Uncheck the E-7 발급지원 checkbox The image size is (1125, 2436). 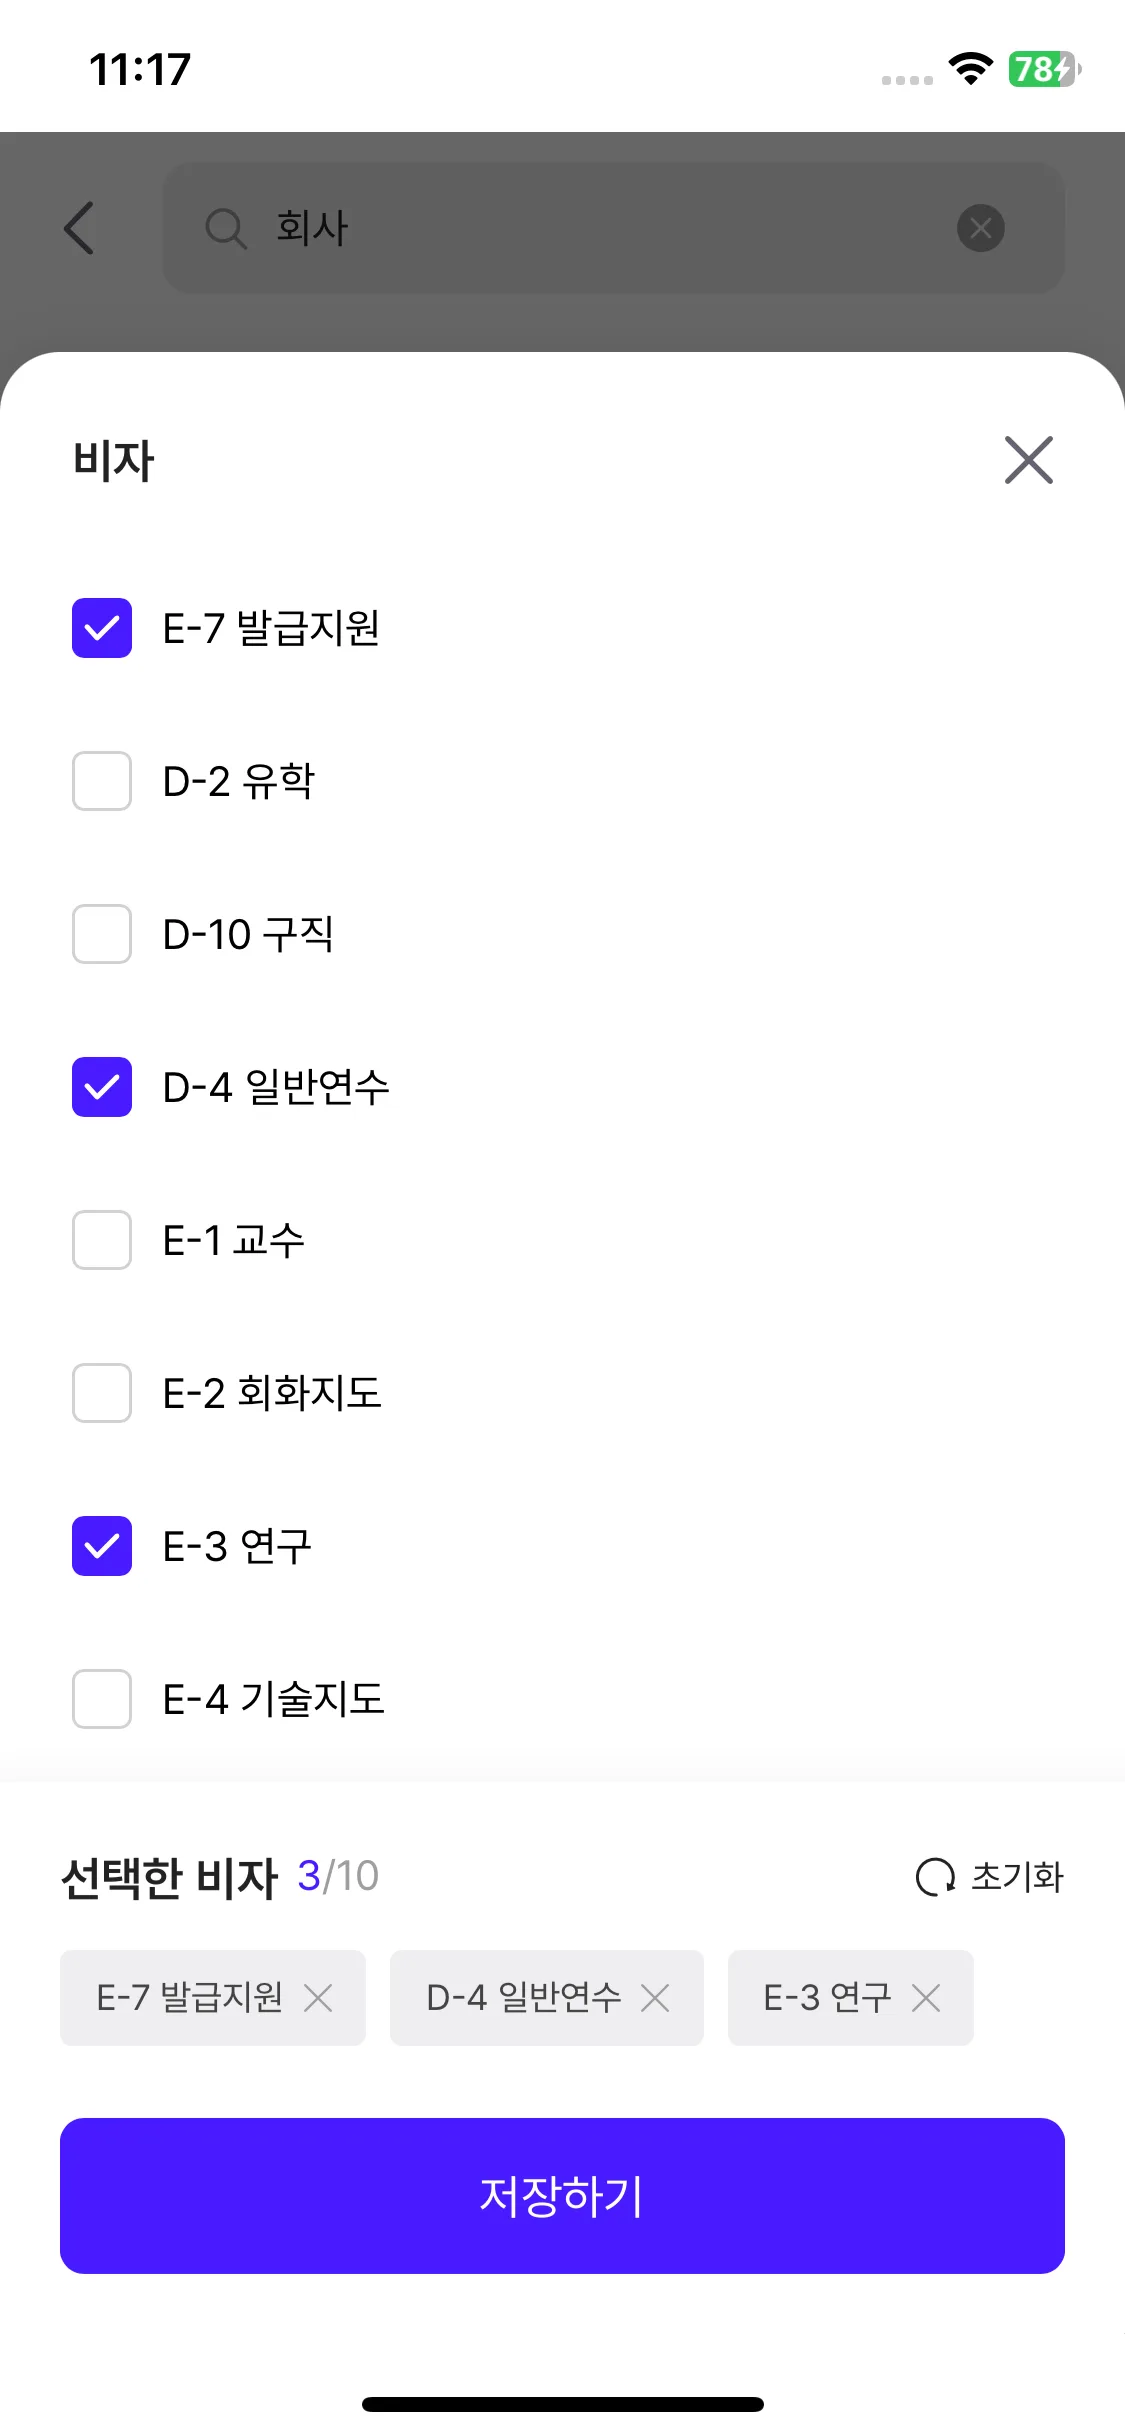click(x=102, y=628)
